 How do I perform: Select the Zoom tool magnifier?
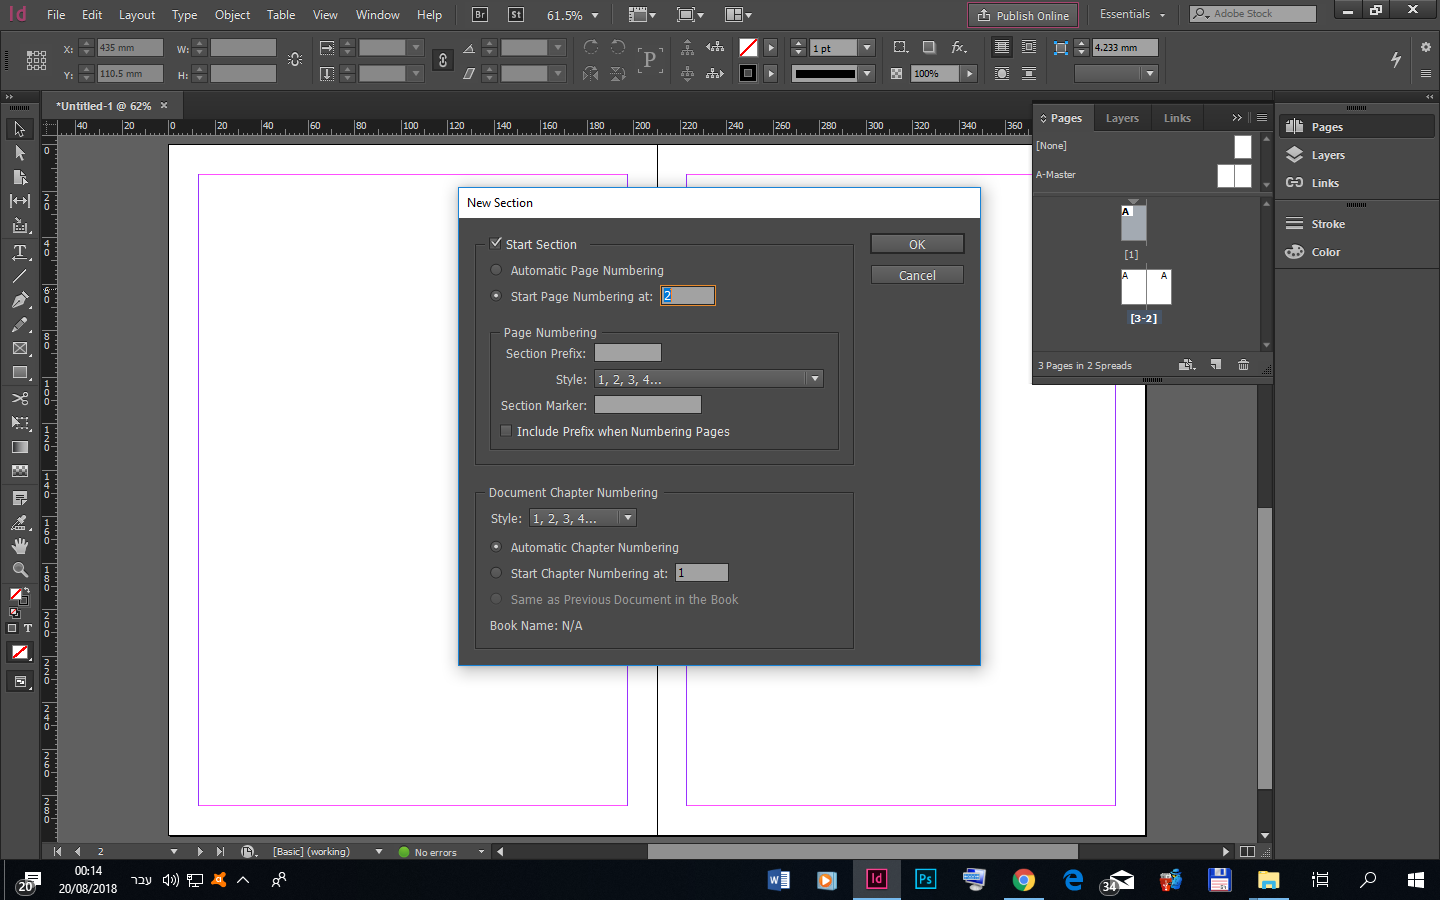point(19,570)
